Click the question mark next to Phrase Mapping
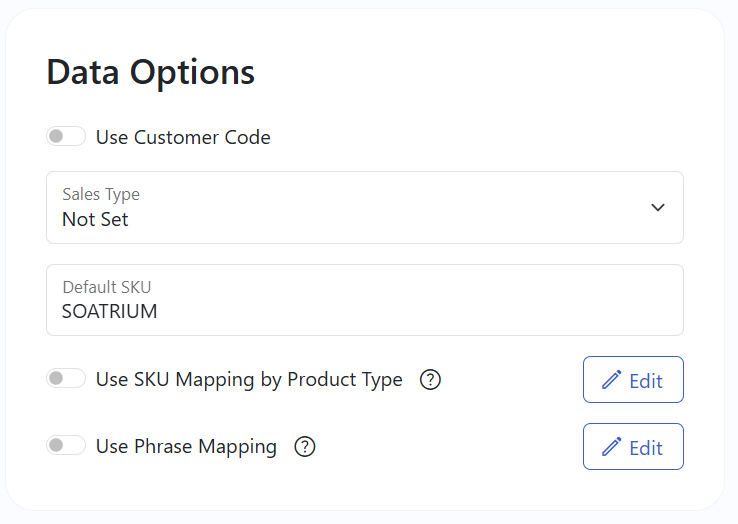Screen dimensions: 738x524 tap(305, 447)
